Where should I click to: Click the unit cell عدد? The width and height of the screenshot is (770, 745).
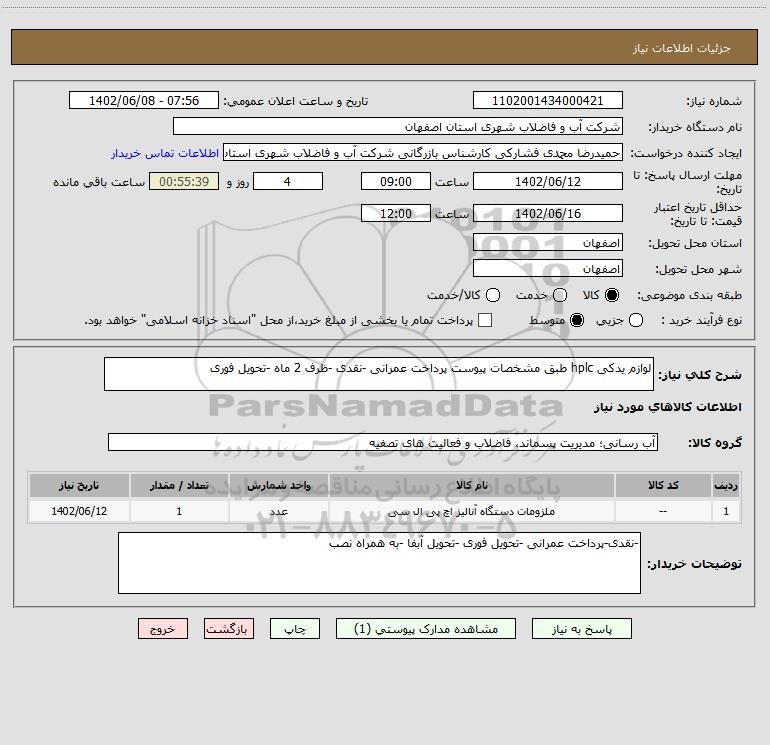point(278,511)
